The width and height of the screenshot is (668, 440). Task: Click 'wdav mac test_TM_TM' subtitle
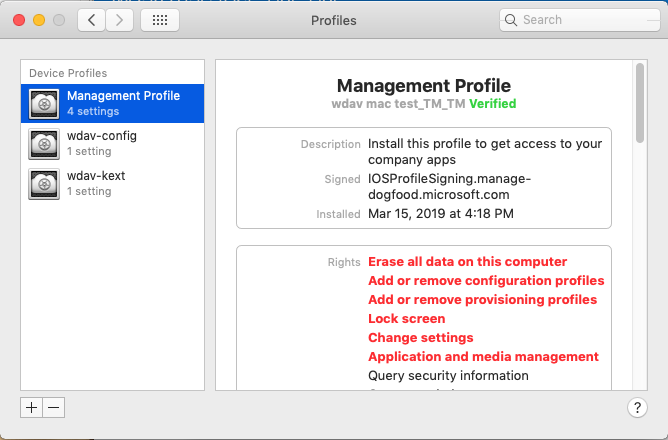(x=398, y=104)
